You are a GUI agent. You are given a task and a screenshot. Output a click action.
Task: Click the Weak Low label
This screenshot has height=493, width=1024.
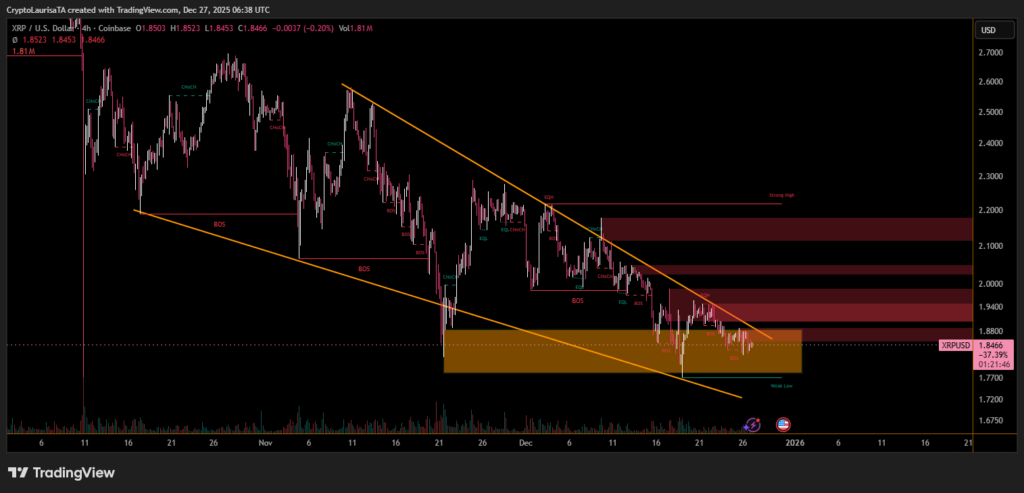781,385
